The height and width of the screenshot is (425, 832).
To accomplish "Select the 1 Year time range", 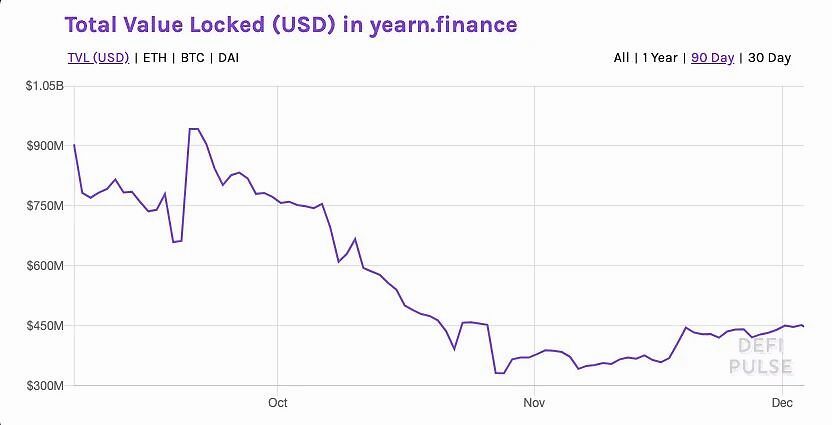I will coord(660,58).
